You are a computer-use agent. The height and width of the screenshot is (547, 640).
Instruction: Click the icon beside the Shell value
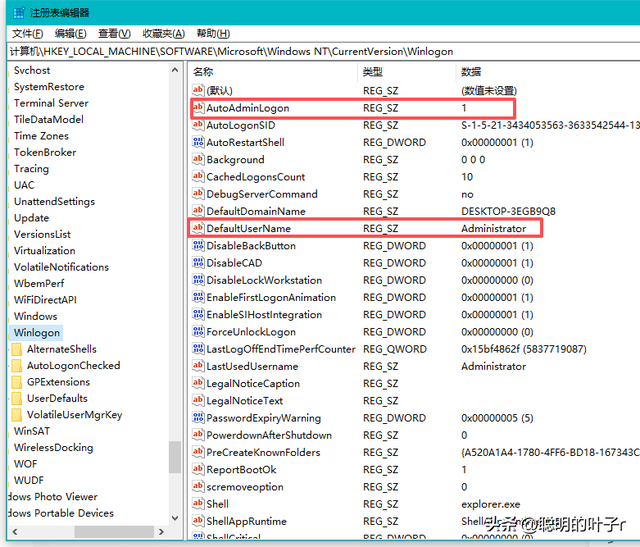(197, 504)
